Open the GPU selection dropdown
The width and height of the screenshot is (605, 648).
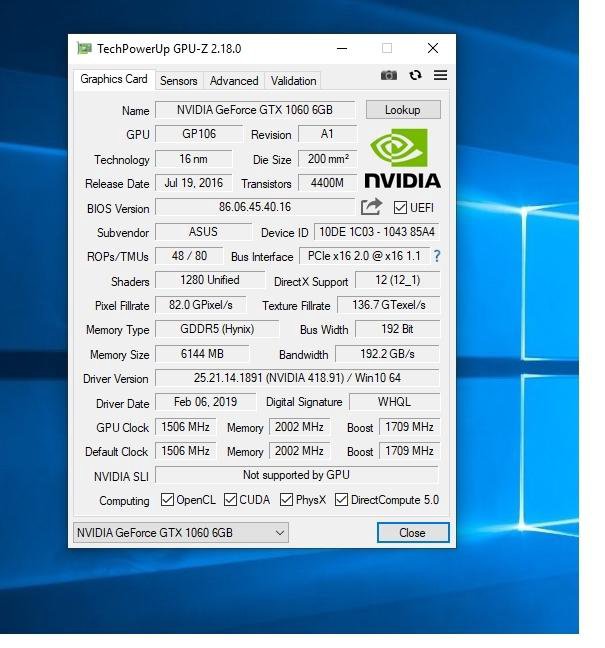pyautogui.click(x=180, y=533)
